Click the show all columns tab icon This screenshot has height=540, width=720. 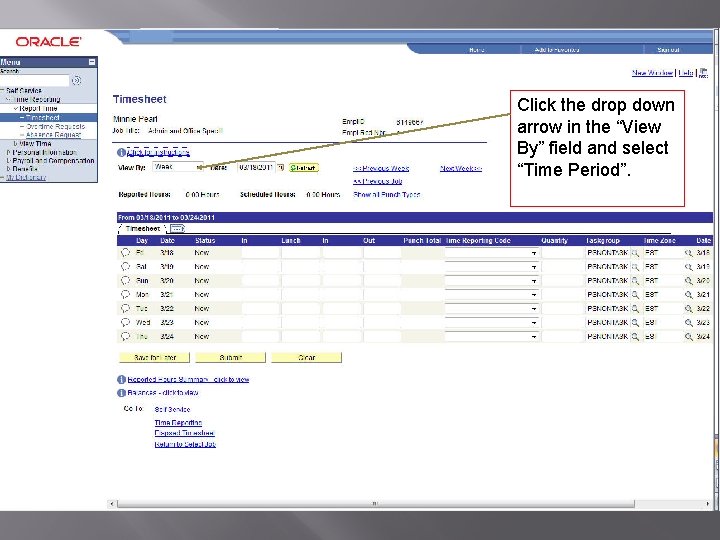[177, 228]
